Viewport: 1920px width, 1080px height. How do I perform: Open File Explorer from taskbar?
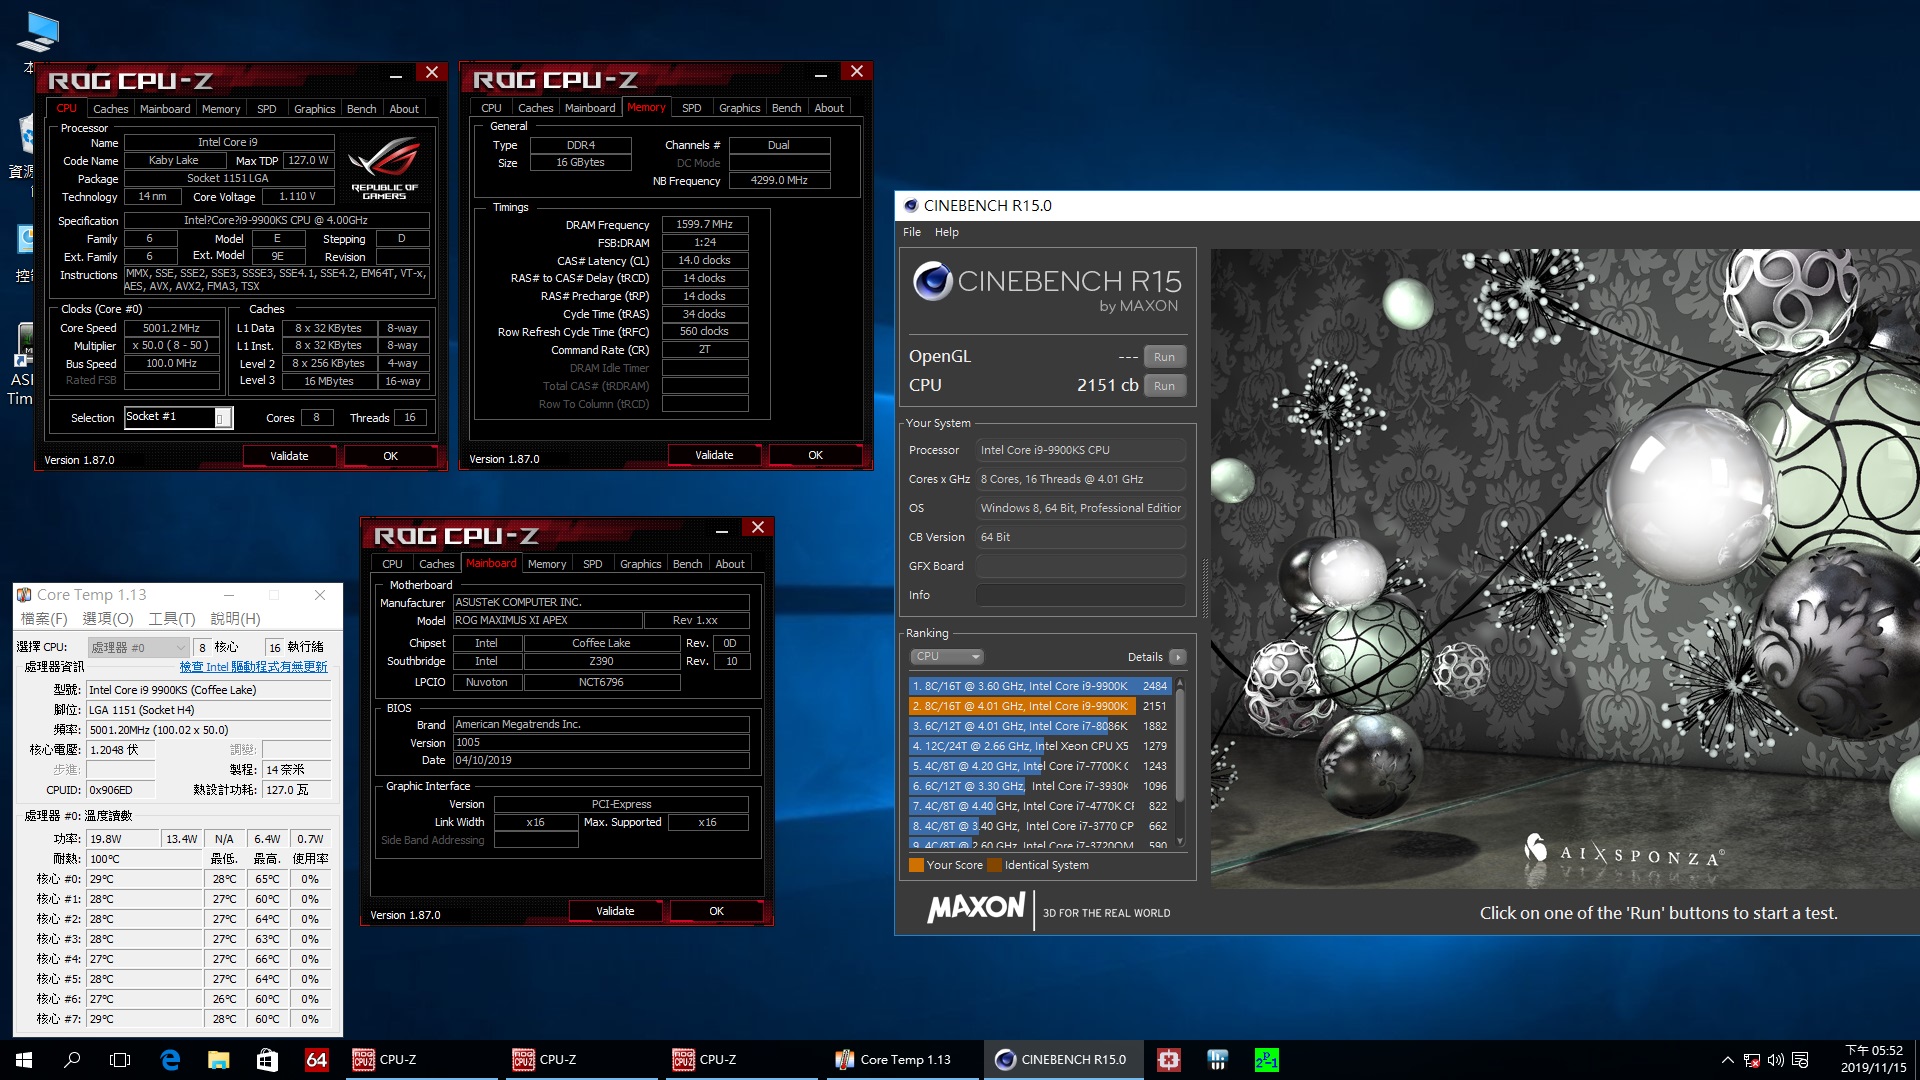tap(218, 1059)
